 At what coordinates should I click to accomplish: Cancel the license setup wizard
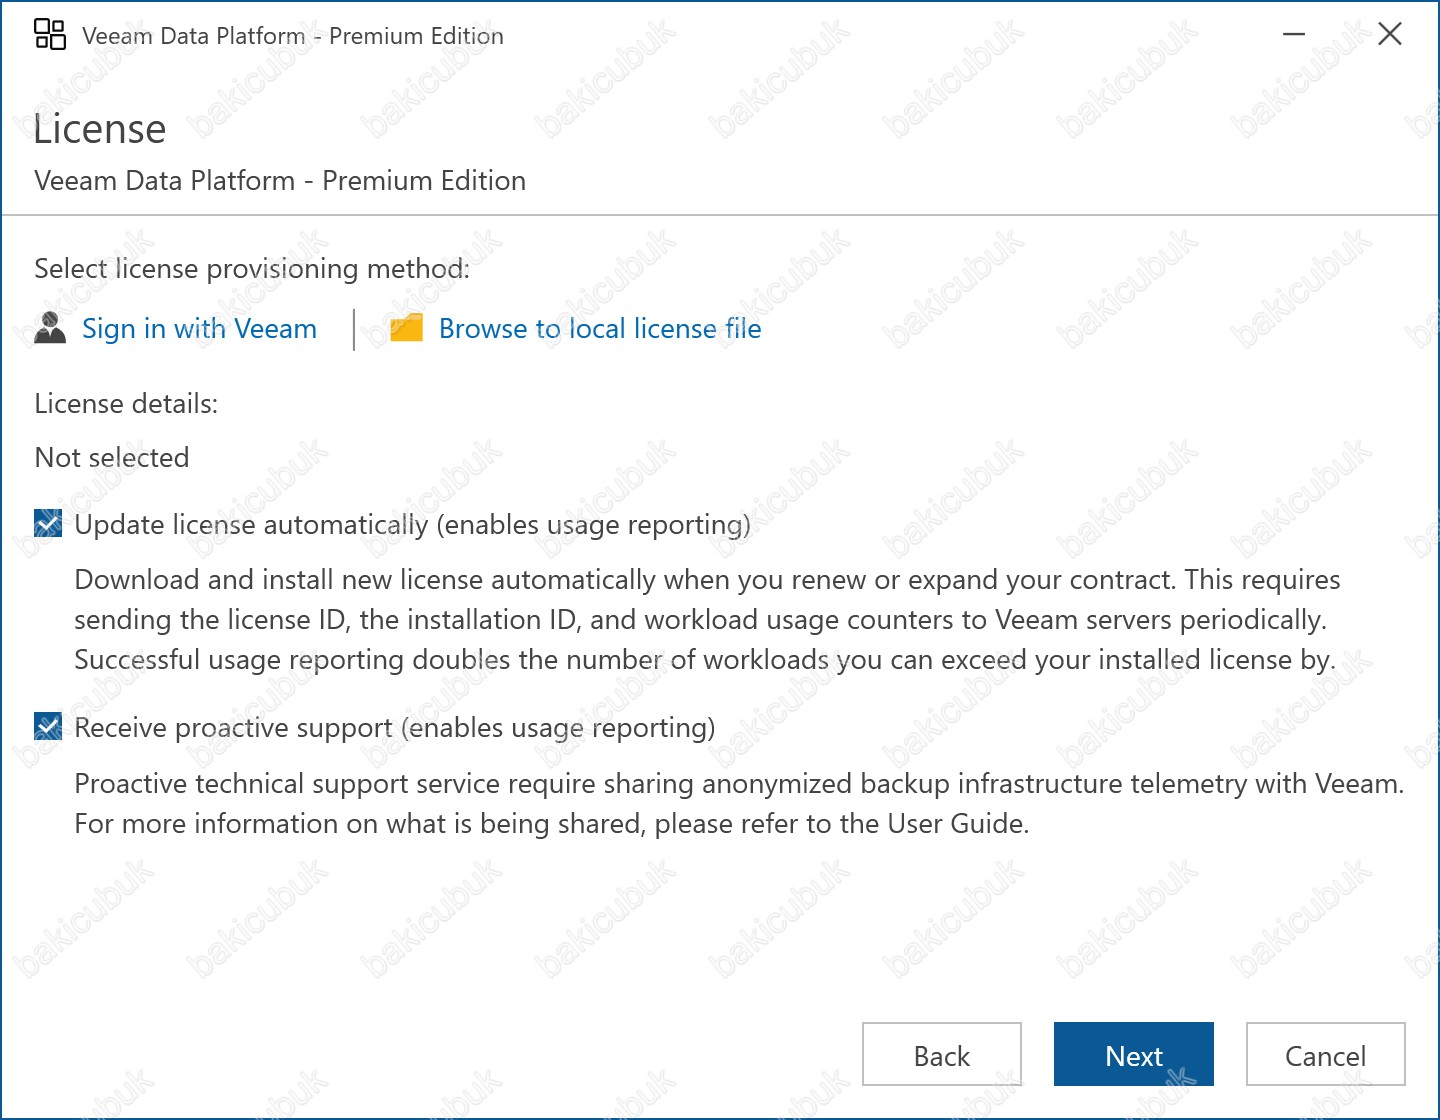(x=1325, y=1055)
